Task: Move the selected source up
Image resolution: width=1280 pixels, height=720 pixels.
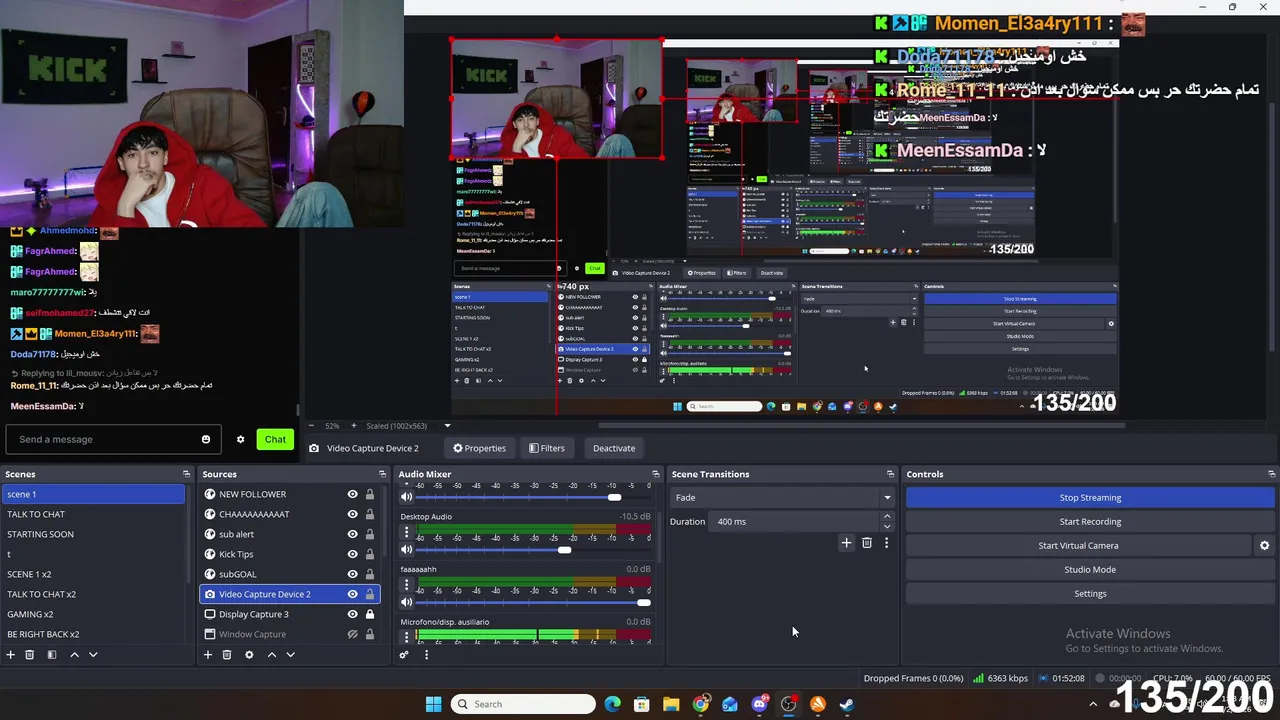Action: click(x=271, y=655)
